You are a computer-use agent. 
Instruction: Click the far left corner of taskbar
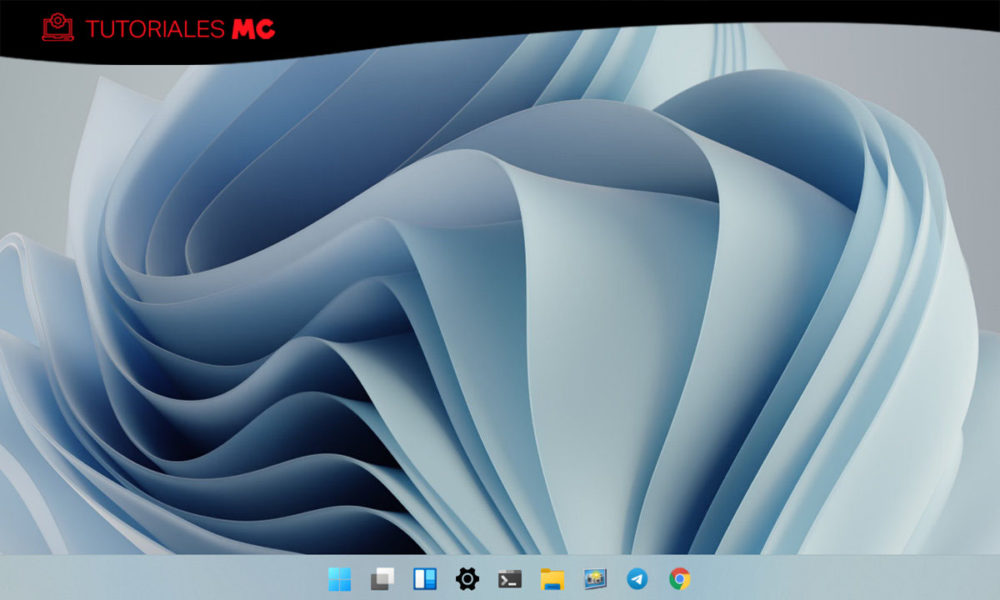point(10,579)
